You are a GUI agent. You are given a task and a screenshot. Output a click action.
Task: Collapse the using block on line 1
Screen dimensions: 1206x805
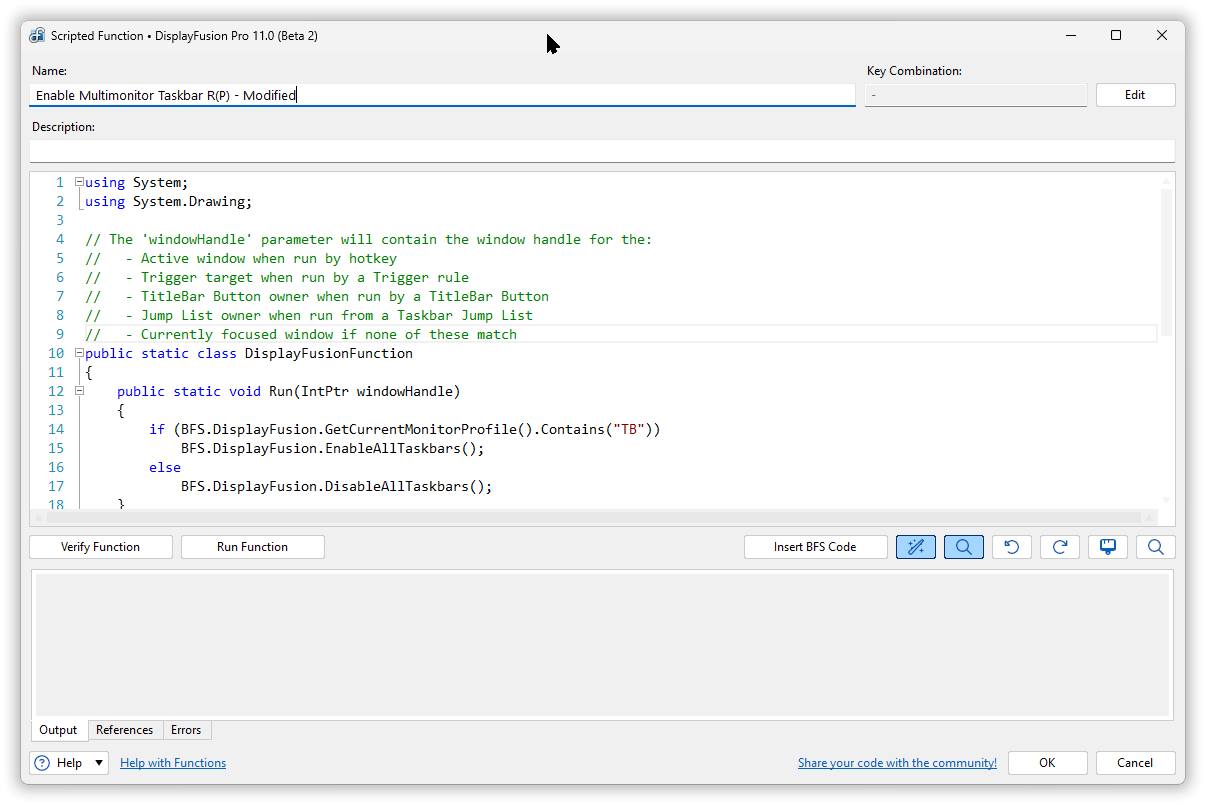point(79,183)
